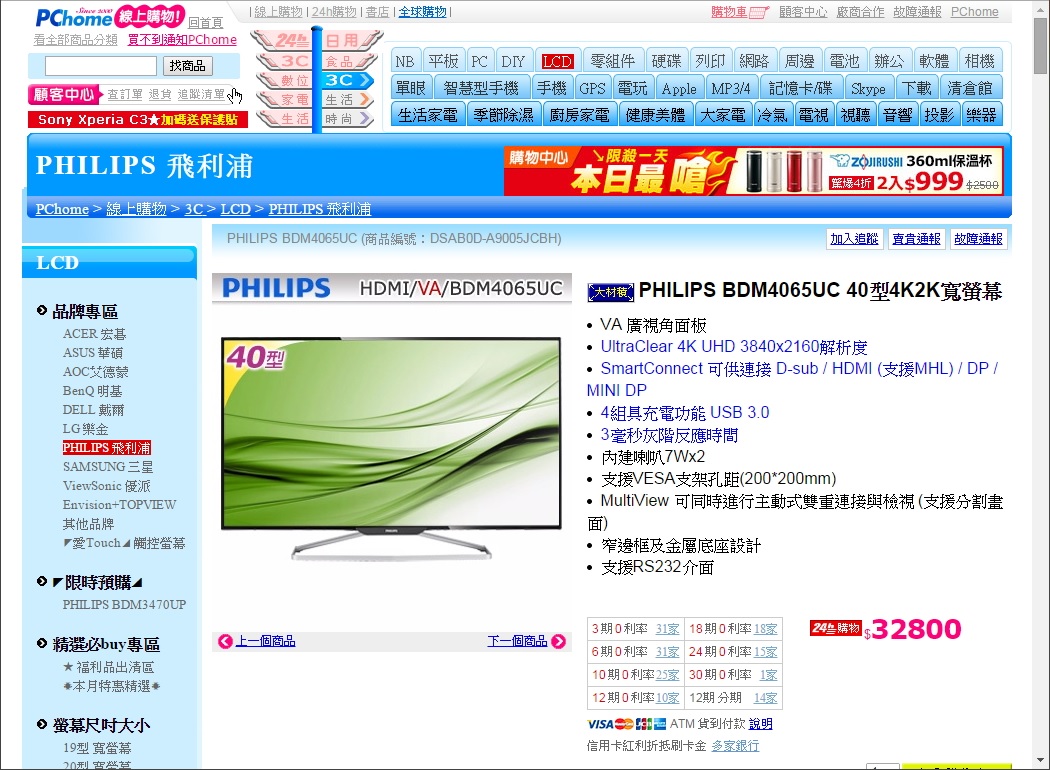Screen dimensions: 1050x770
Task: Click 4組具充電功能 USB 3.0 link
Action: [685, 412]
